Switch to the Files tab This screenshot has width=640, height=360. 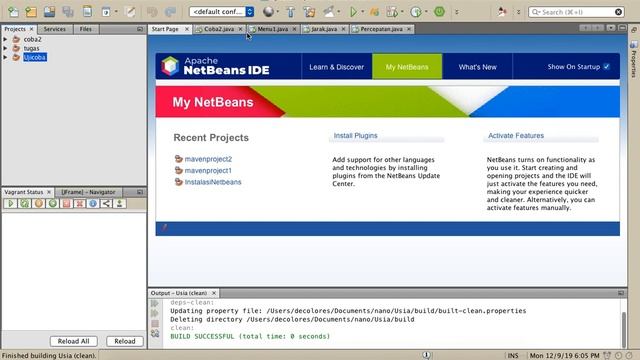point(86,29)
